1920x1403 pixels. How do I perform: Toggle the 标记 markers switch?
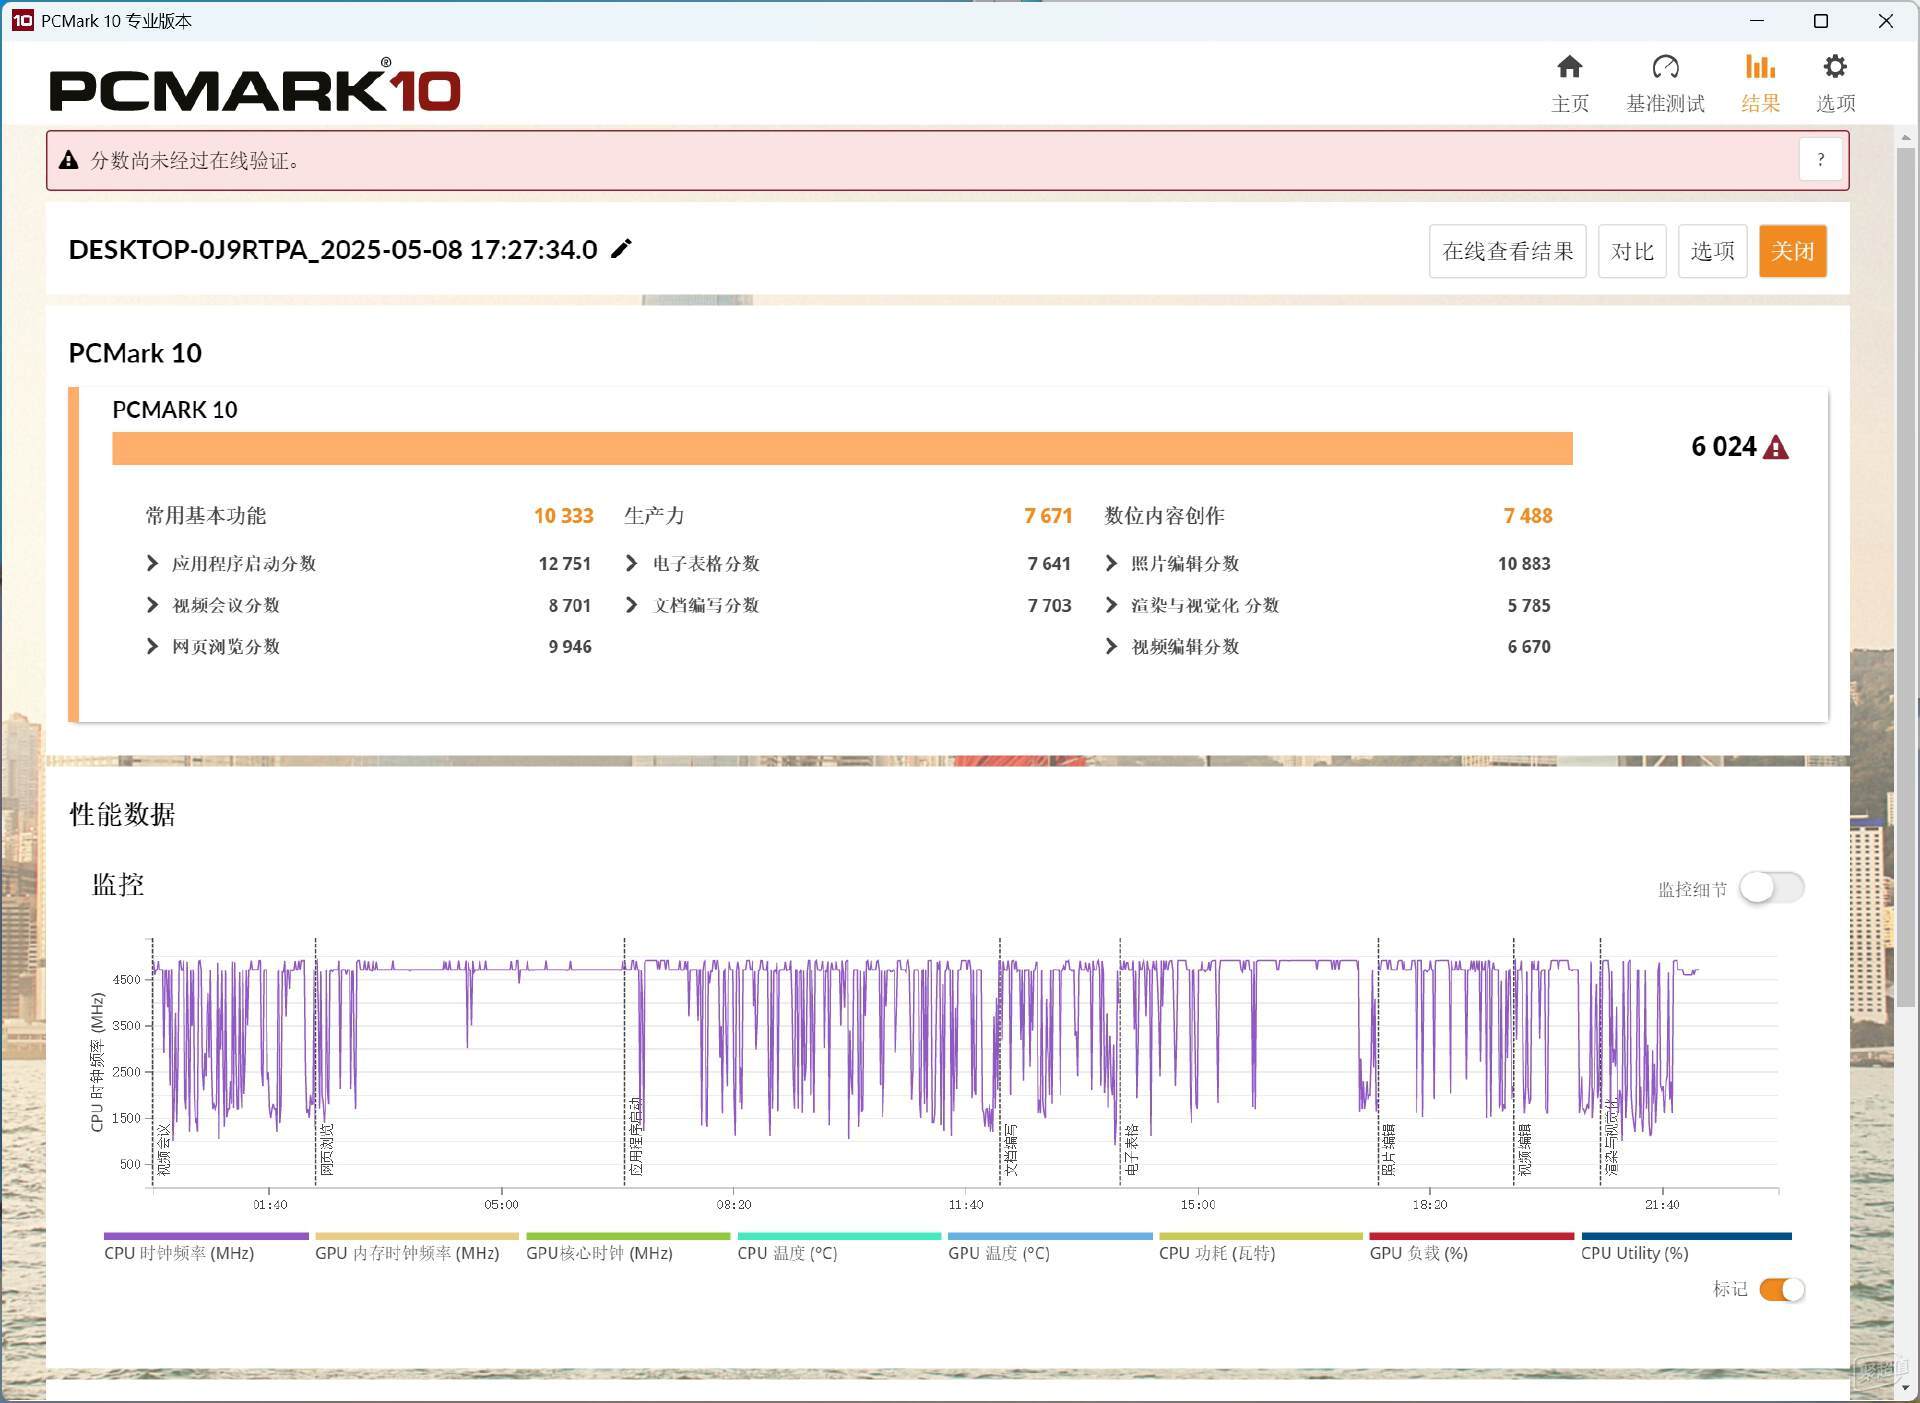click(1782, 1290)
